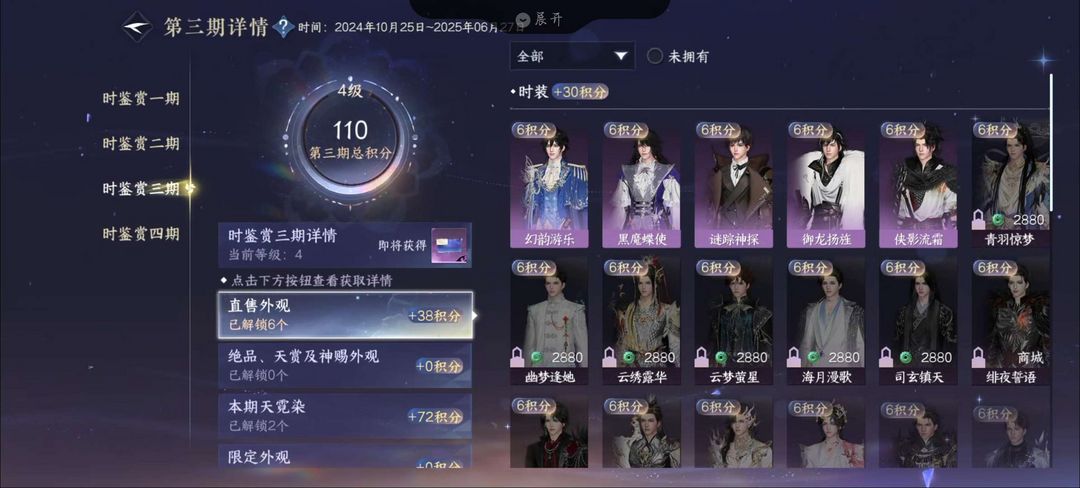Tap the reward card icon next to 即将获得
This screenshot has width=1080, height=488.
click(x=450, y=246)
